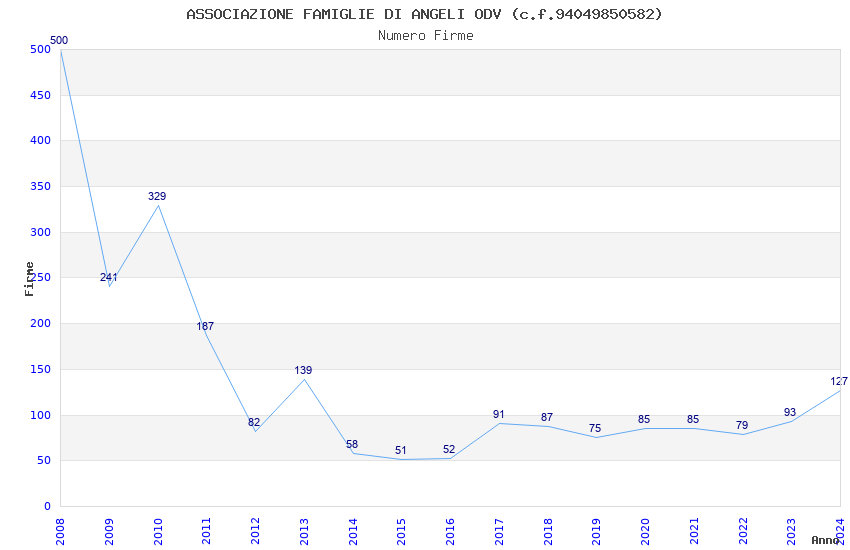Click the y-axis value 350

41,186
